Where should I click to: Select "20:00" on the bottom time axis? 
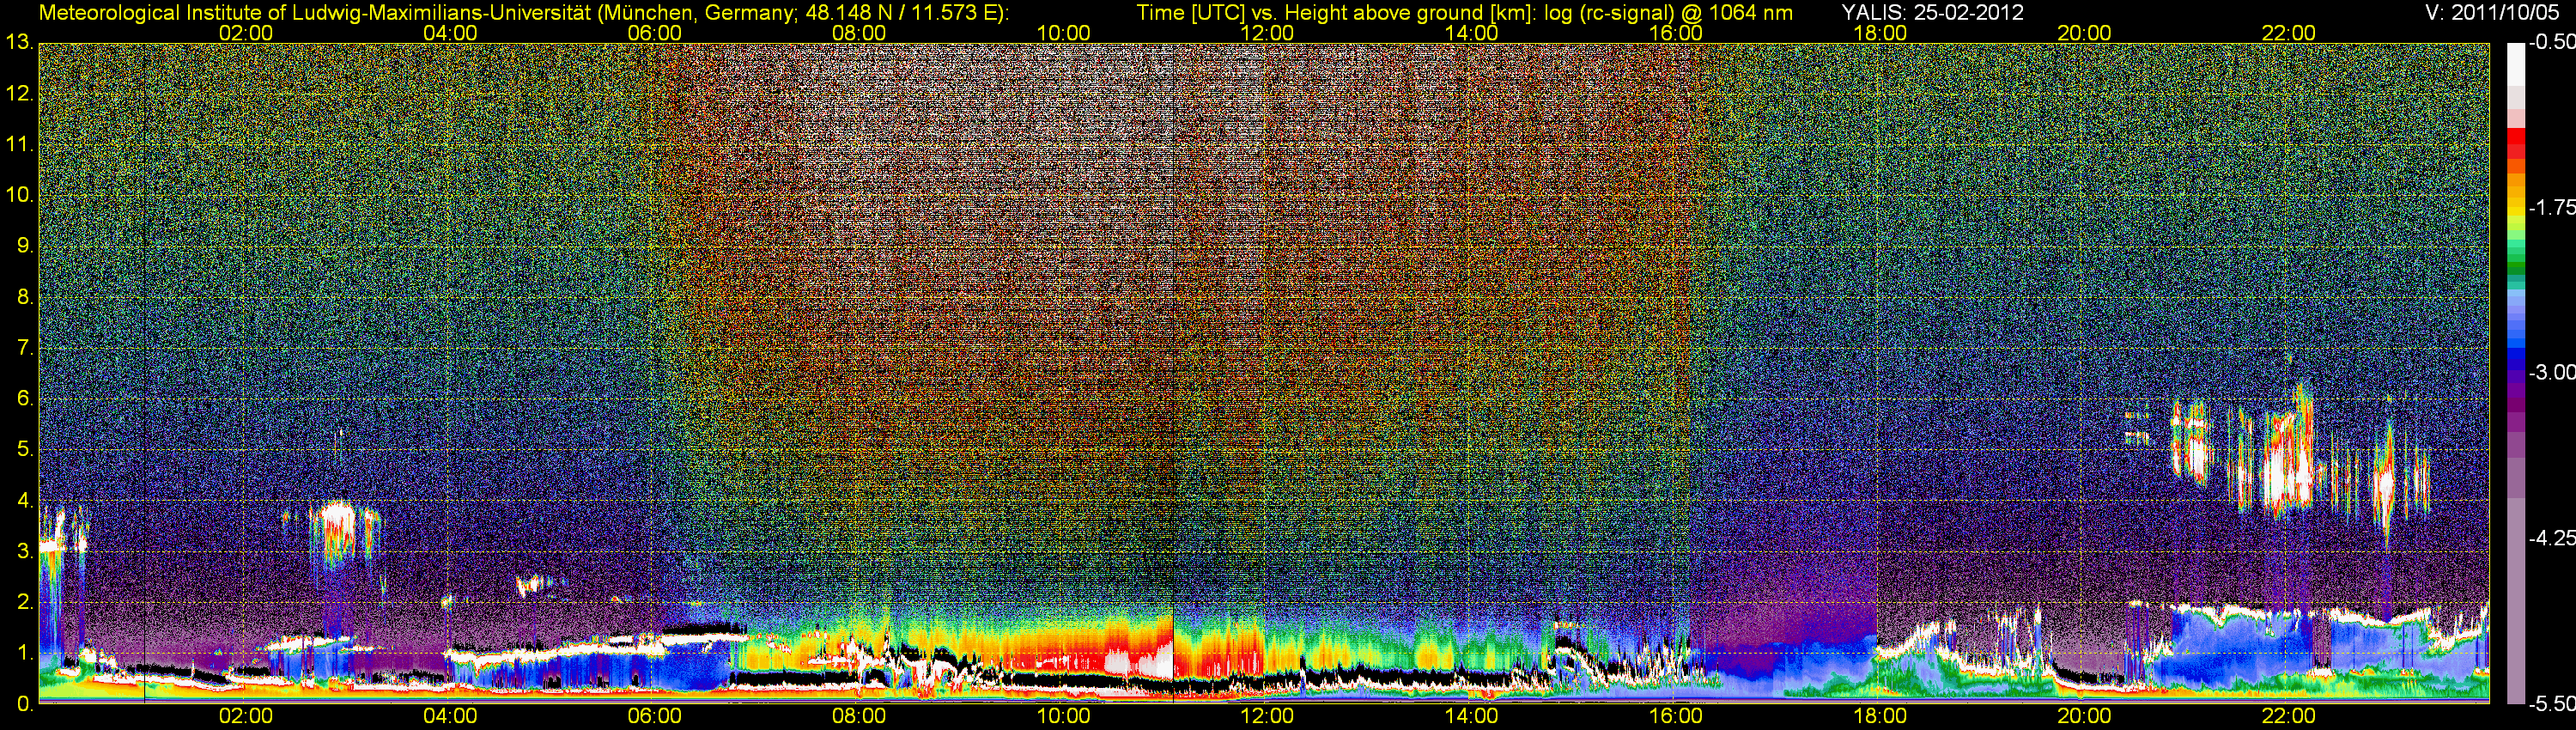click(2084, 717)
